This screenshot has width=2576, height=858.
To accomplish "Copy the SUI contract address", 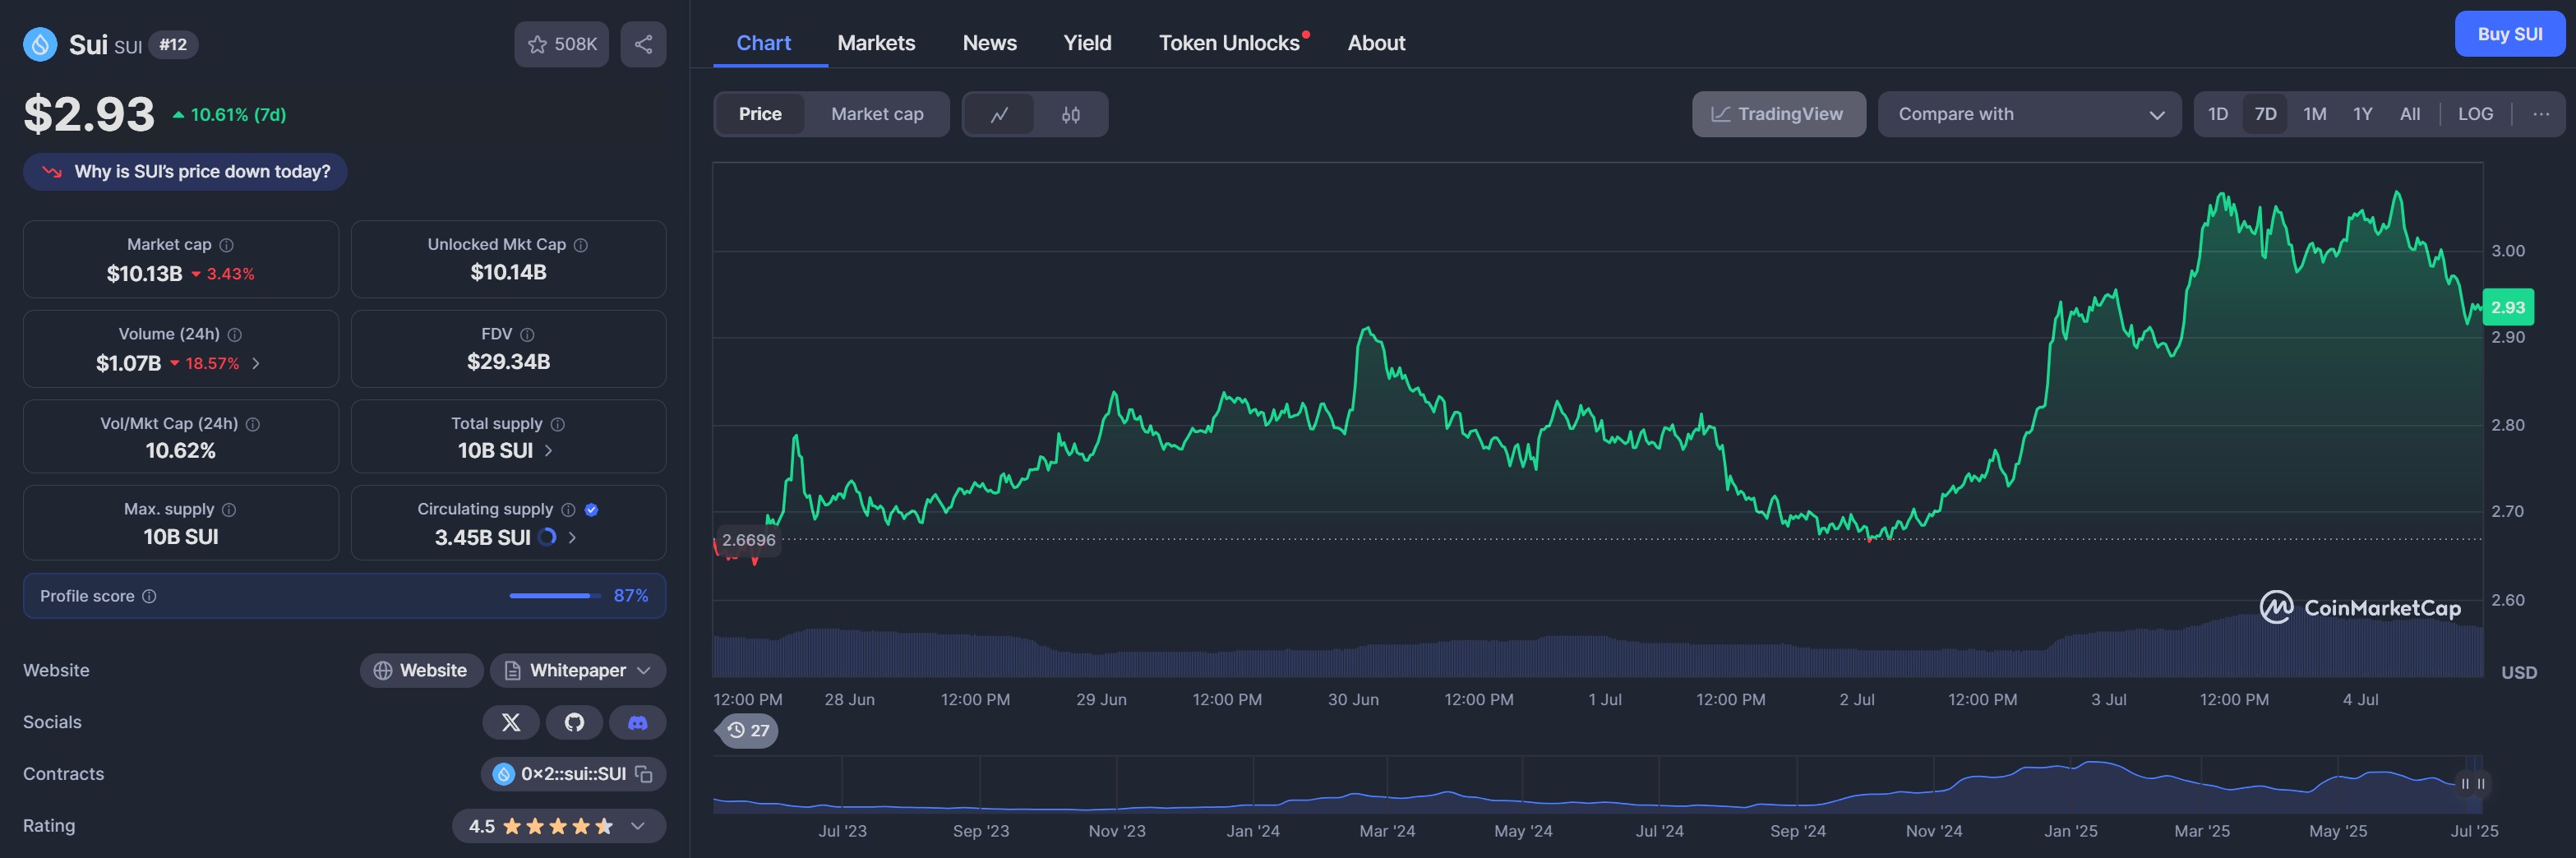I will (x=645, y=774).
